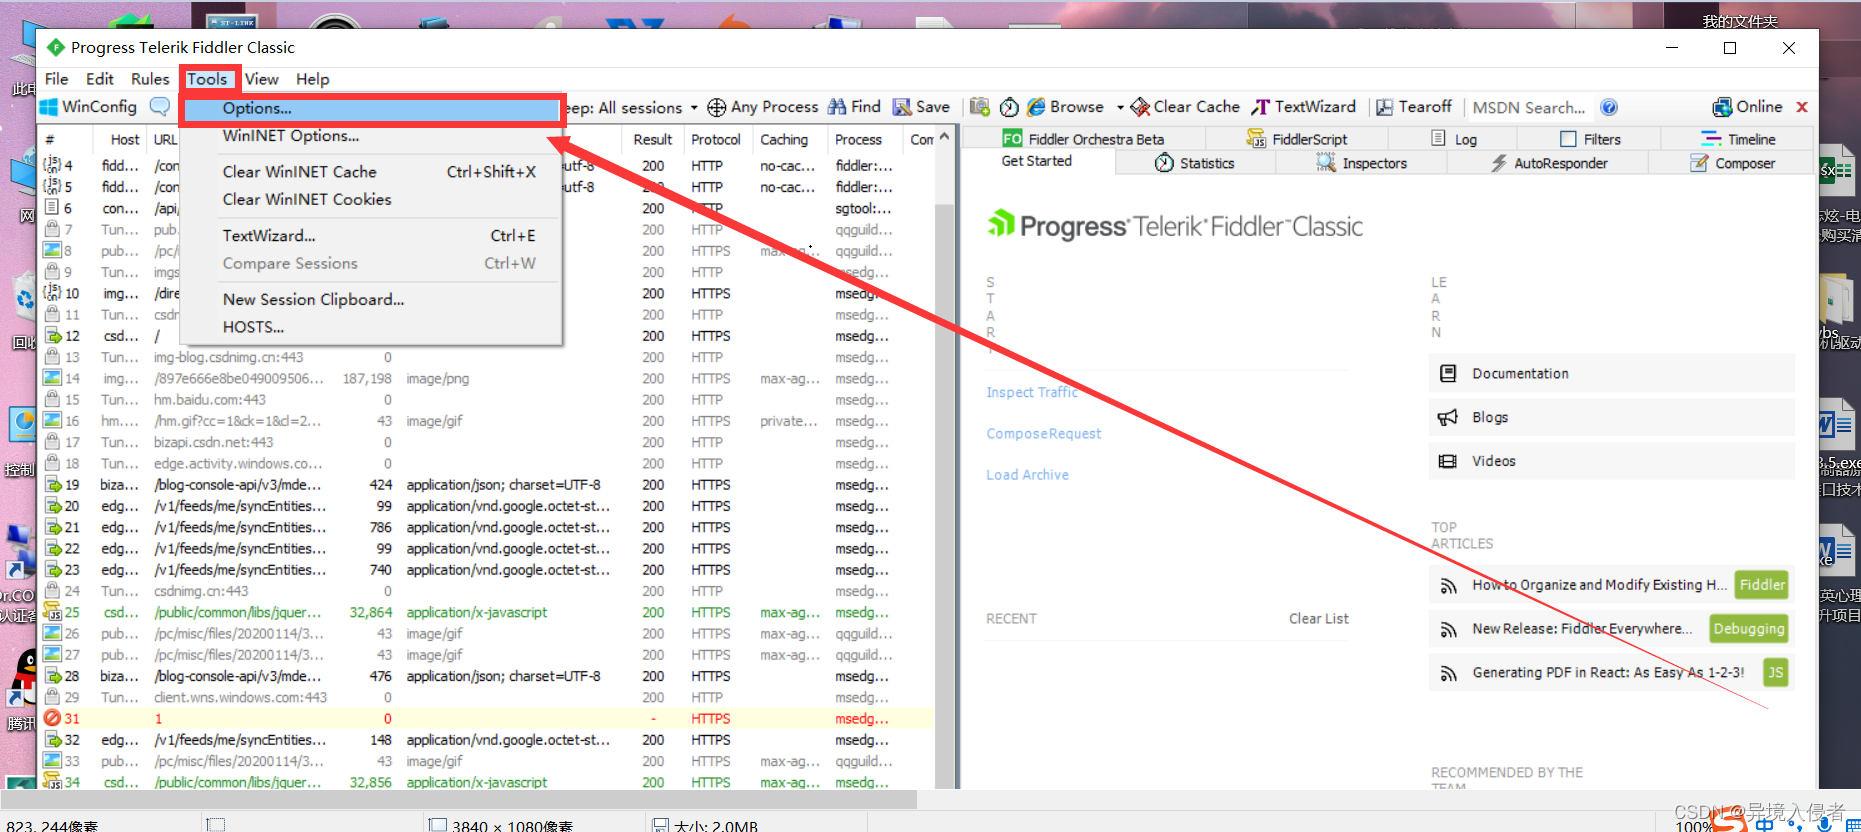Viewport: 1861px width, 832px height.
Task: Click the Tearoff toolbar button
Action: point(1413,107)
